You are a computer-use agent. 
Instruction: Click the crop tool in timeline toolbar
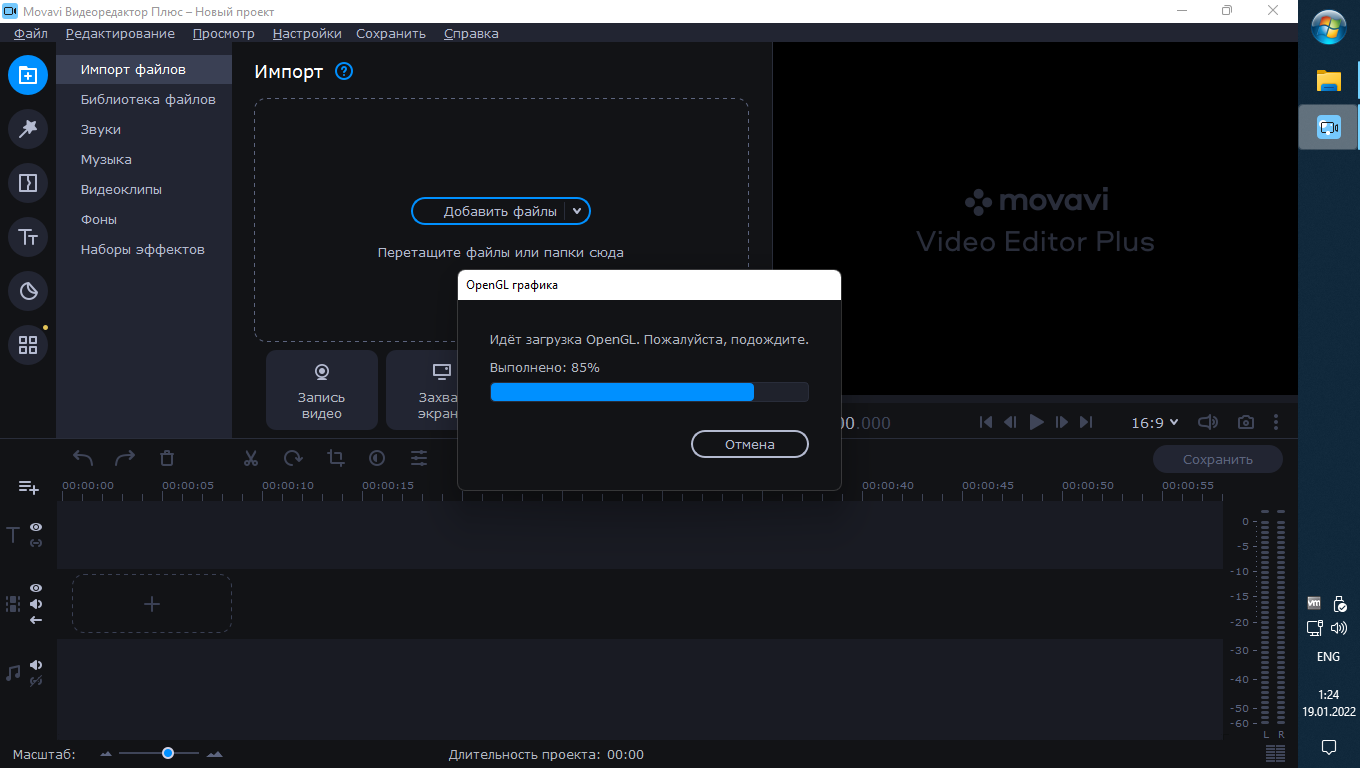335,458
